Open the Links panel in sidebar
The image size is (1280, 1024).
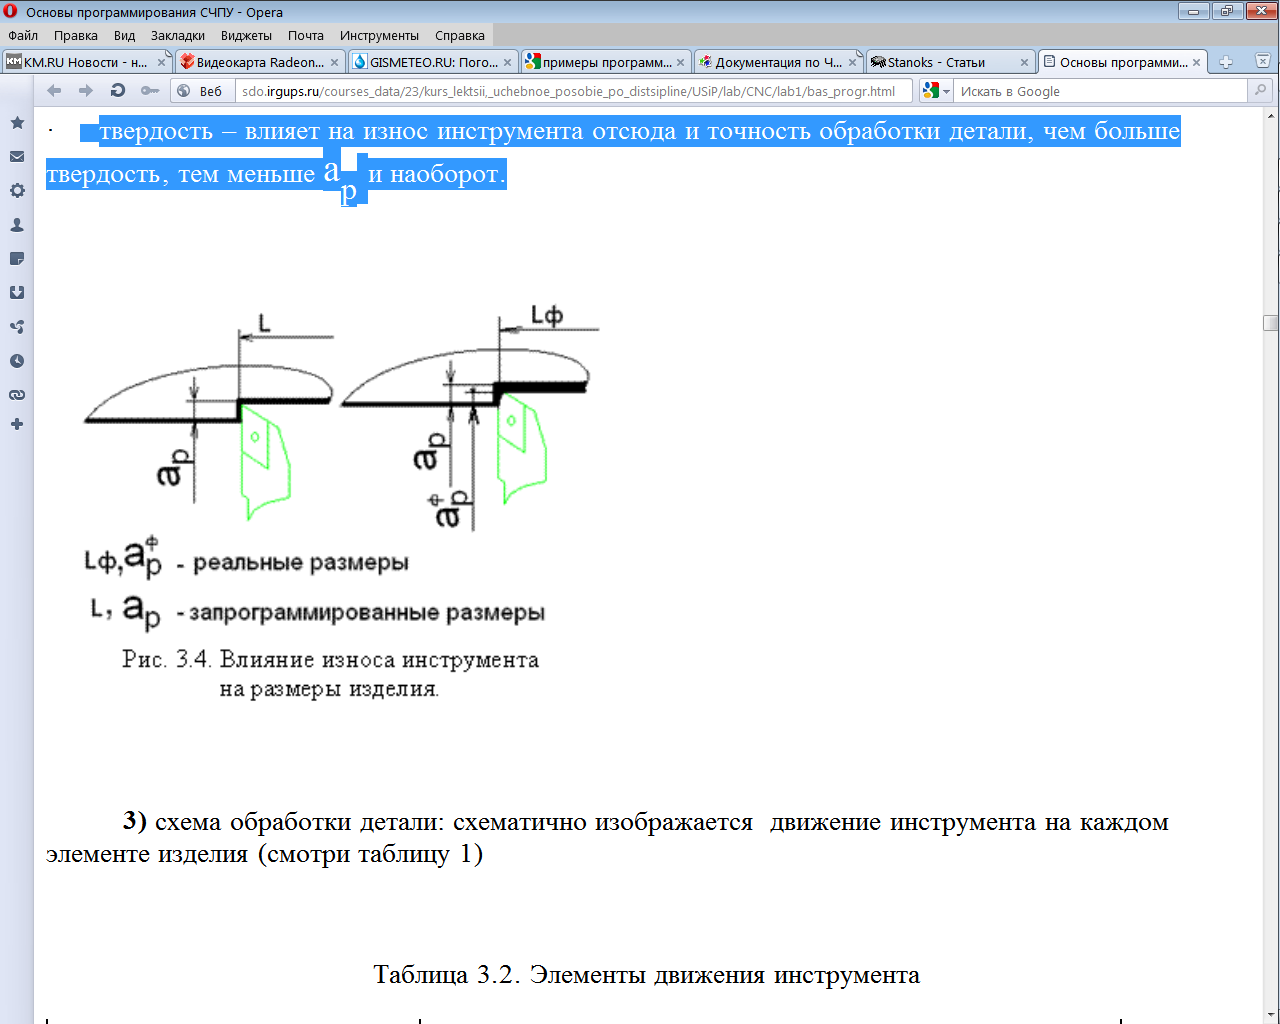17,395
